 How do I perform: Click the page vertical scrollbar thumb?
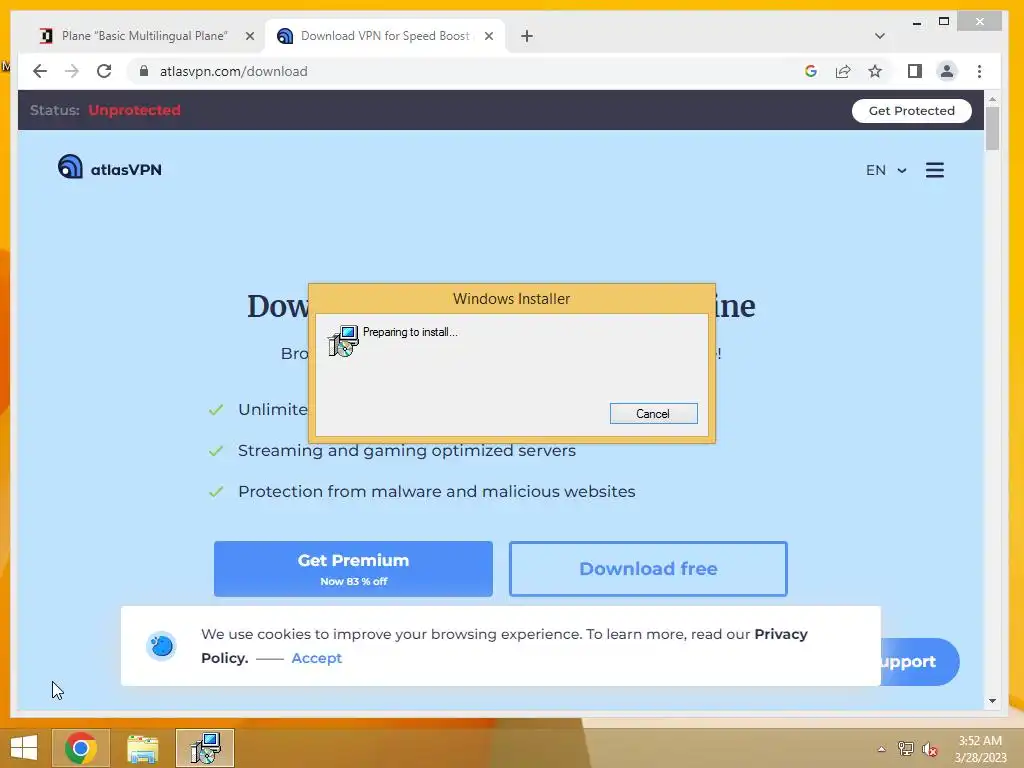992,128
